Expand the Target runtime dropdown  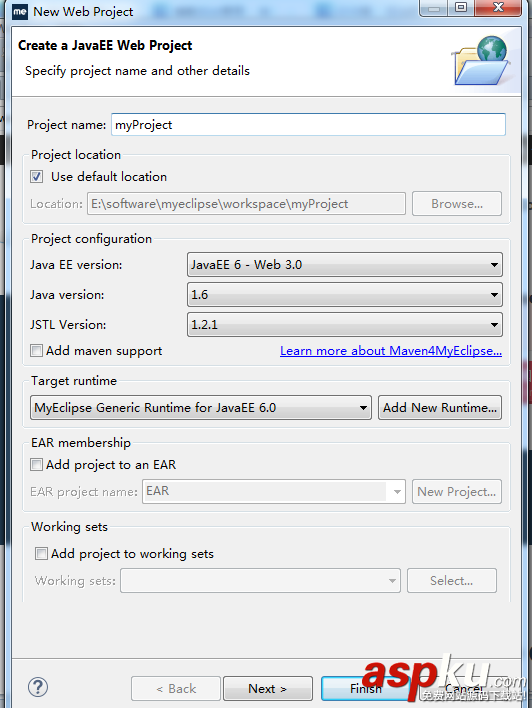point(201,408)
